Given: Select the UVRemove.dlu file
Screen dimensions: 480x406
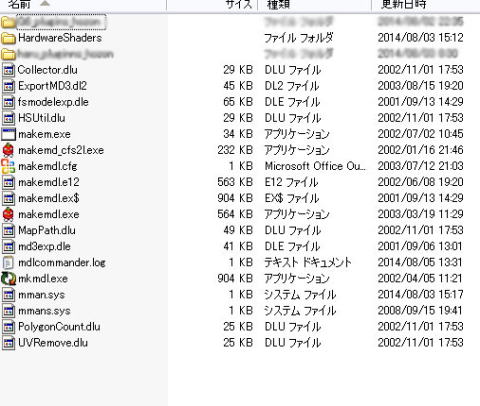Looking at the screenshot, I should [53, 343].
